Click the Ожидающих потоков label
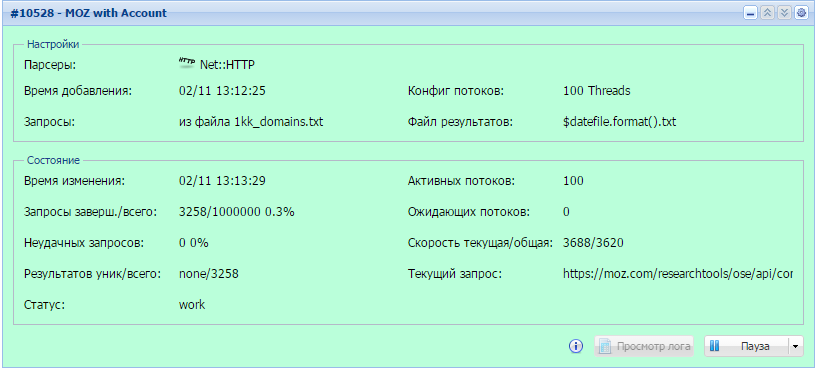 469,212
